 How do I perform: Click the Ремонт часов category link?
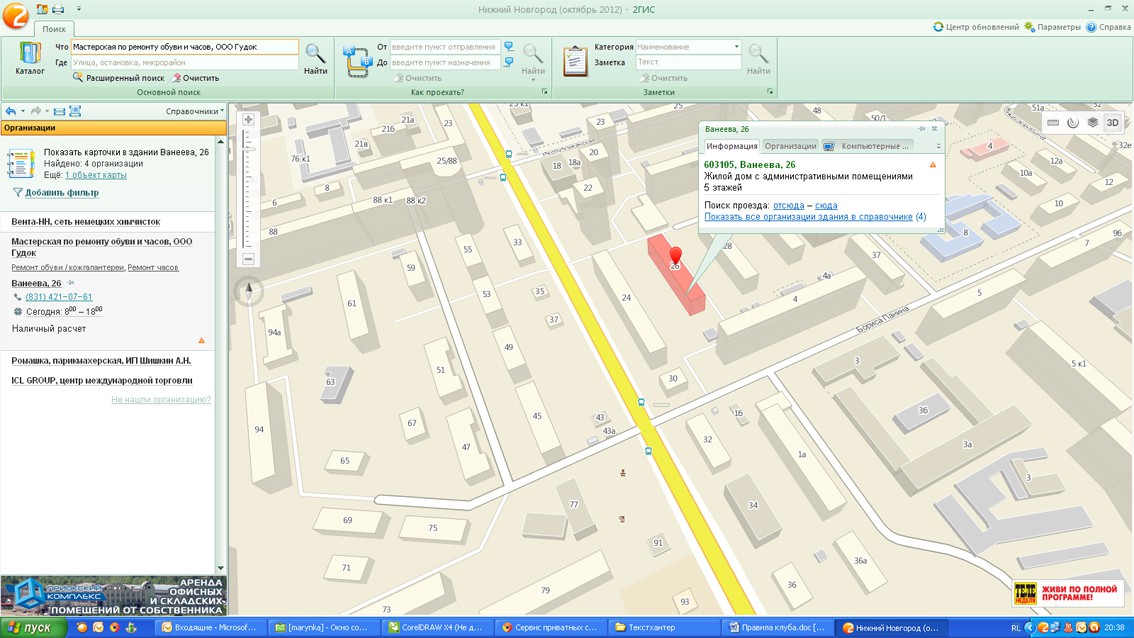pos(153,268)
